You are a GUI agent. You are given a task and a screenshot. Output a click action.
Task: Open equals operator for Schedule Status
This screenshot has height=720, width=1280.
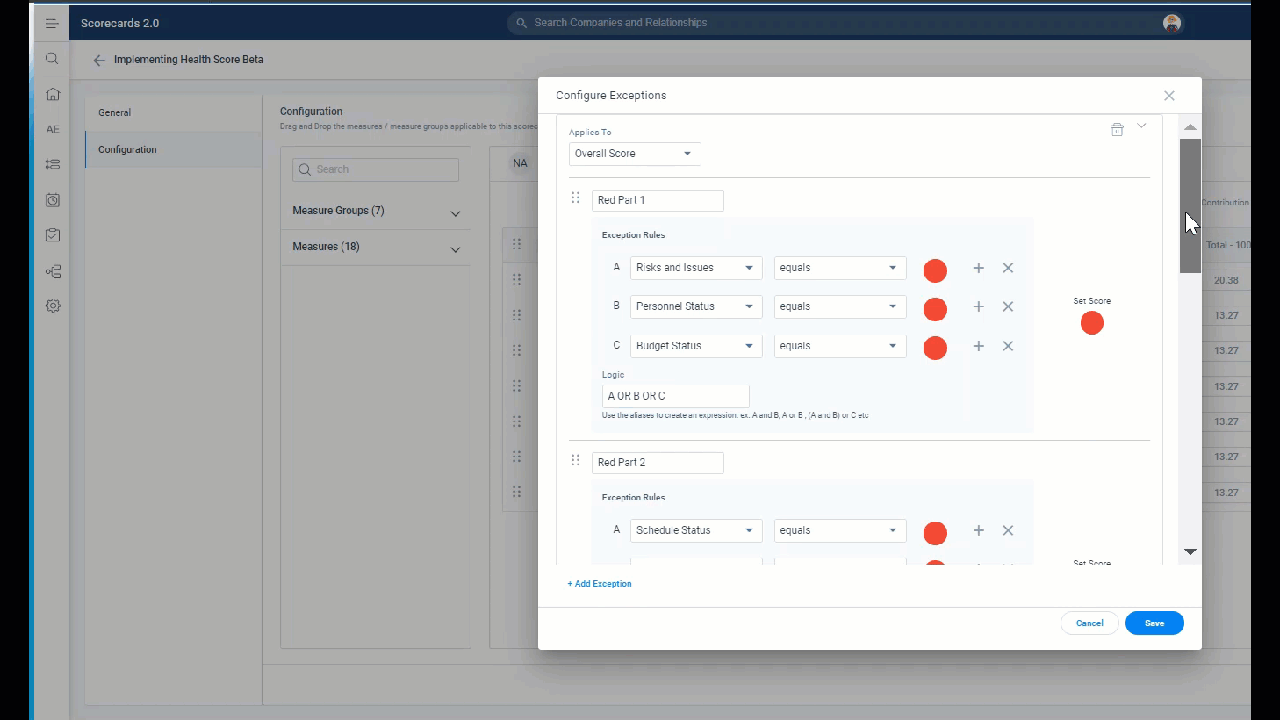click(x=840, y=531)
